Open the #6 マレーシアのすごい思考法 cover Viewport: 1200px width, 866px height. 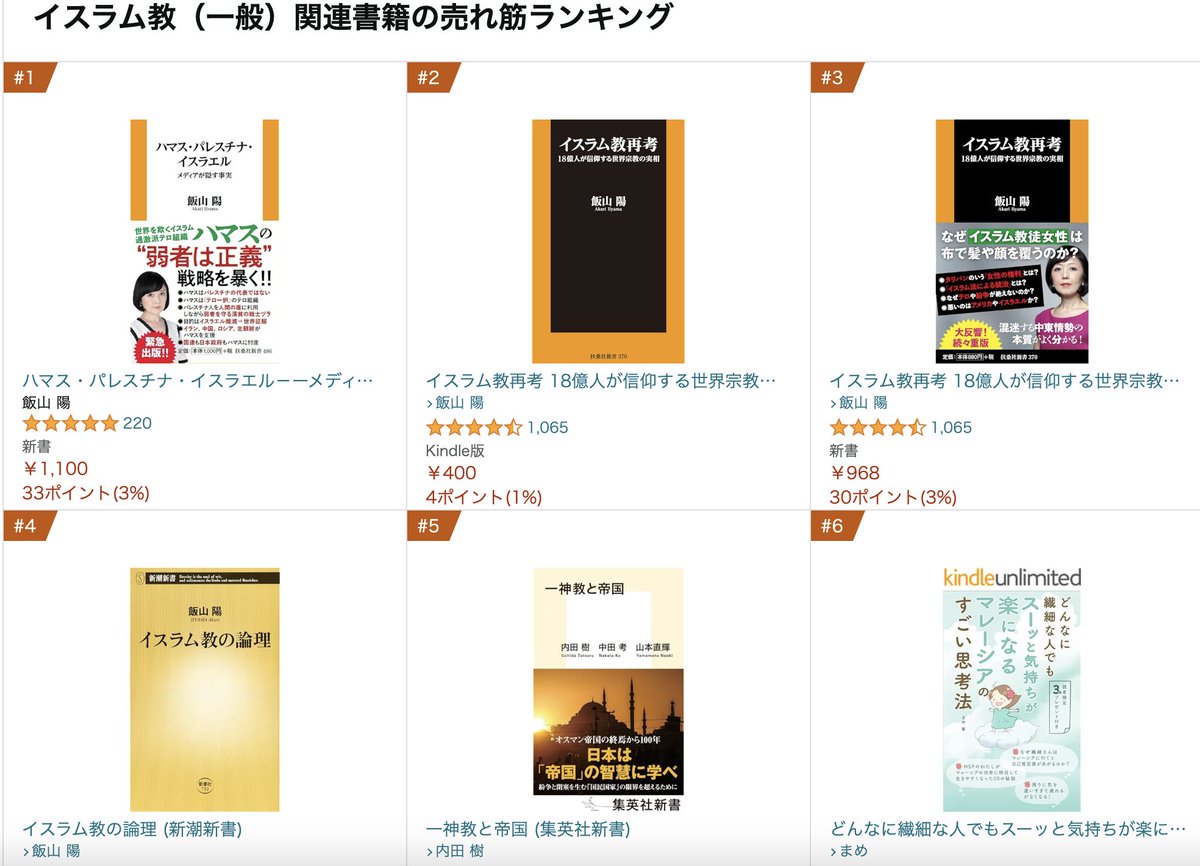click(x=1012, y=690)
